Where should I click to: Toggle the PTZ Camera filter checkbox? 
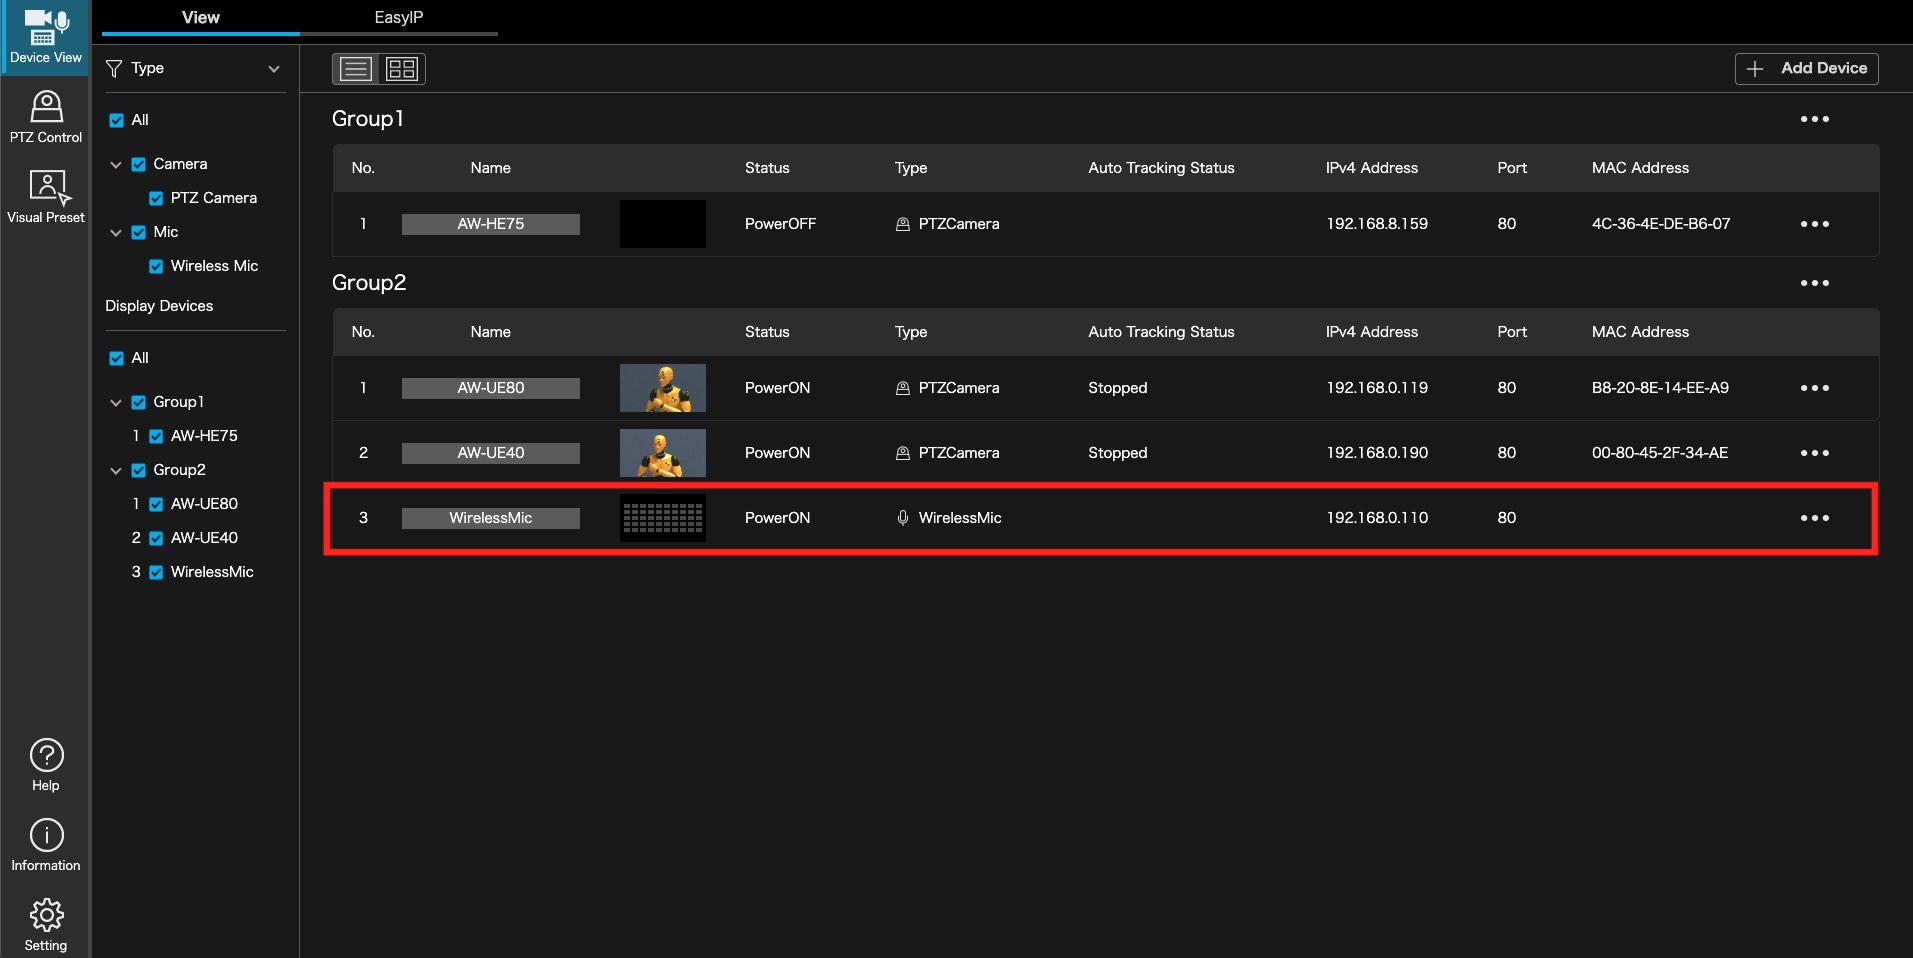click(x=156, y=198)
